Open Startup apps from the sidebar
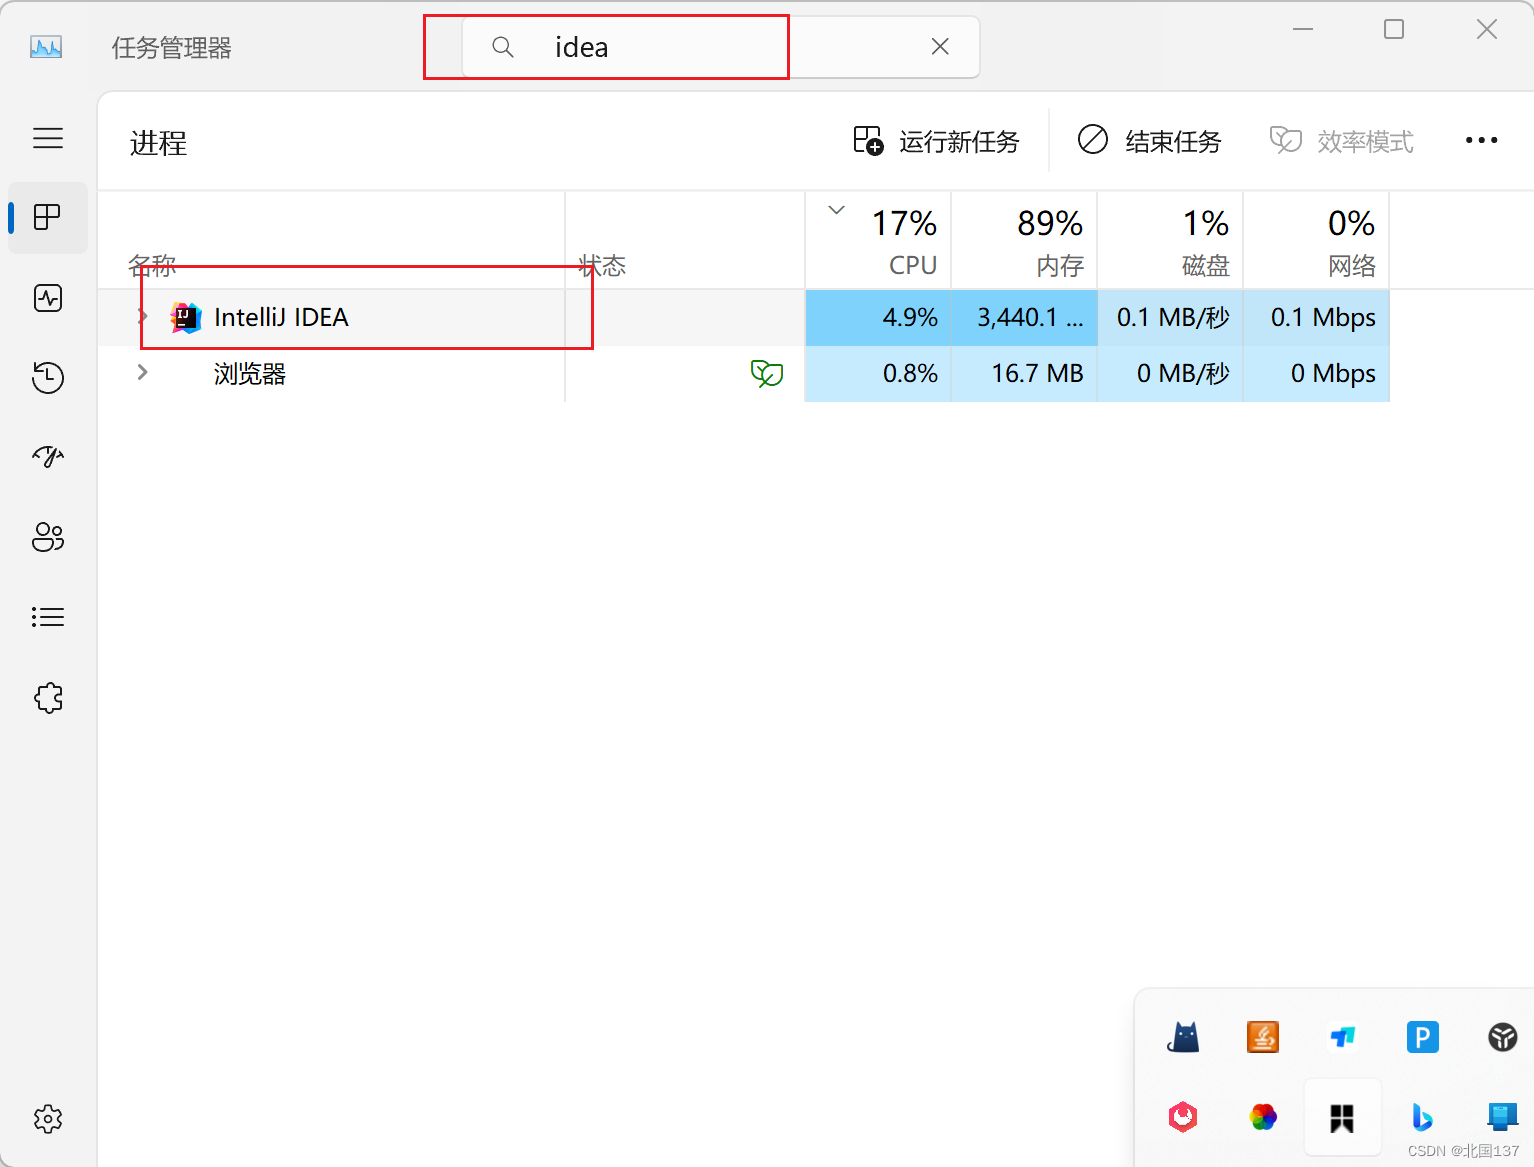This screenshot has width=1534, height=1167. tap(48, 457)
